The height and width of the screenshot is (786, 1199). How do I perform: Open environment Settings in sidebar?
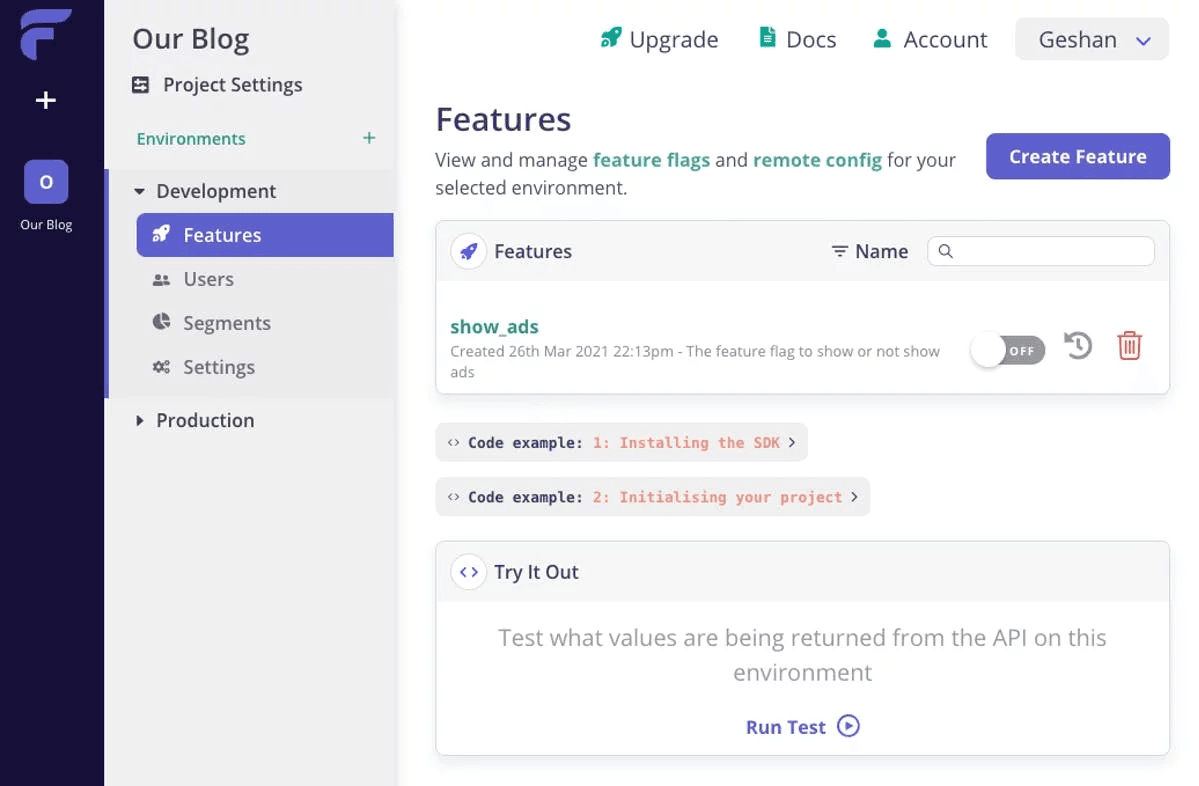point(219,368)
